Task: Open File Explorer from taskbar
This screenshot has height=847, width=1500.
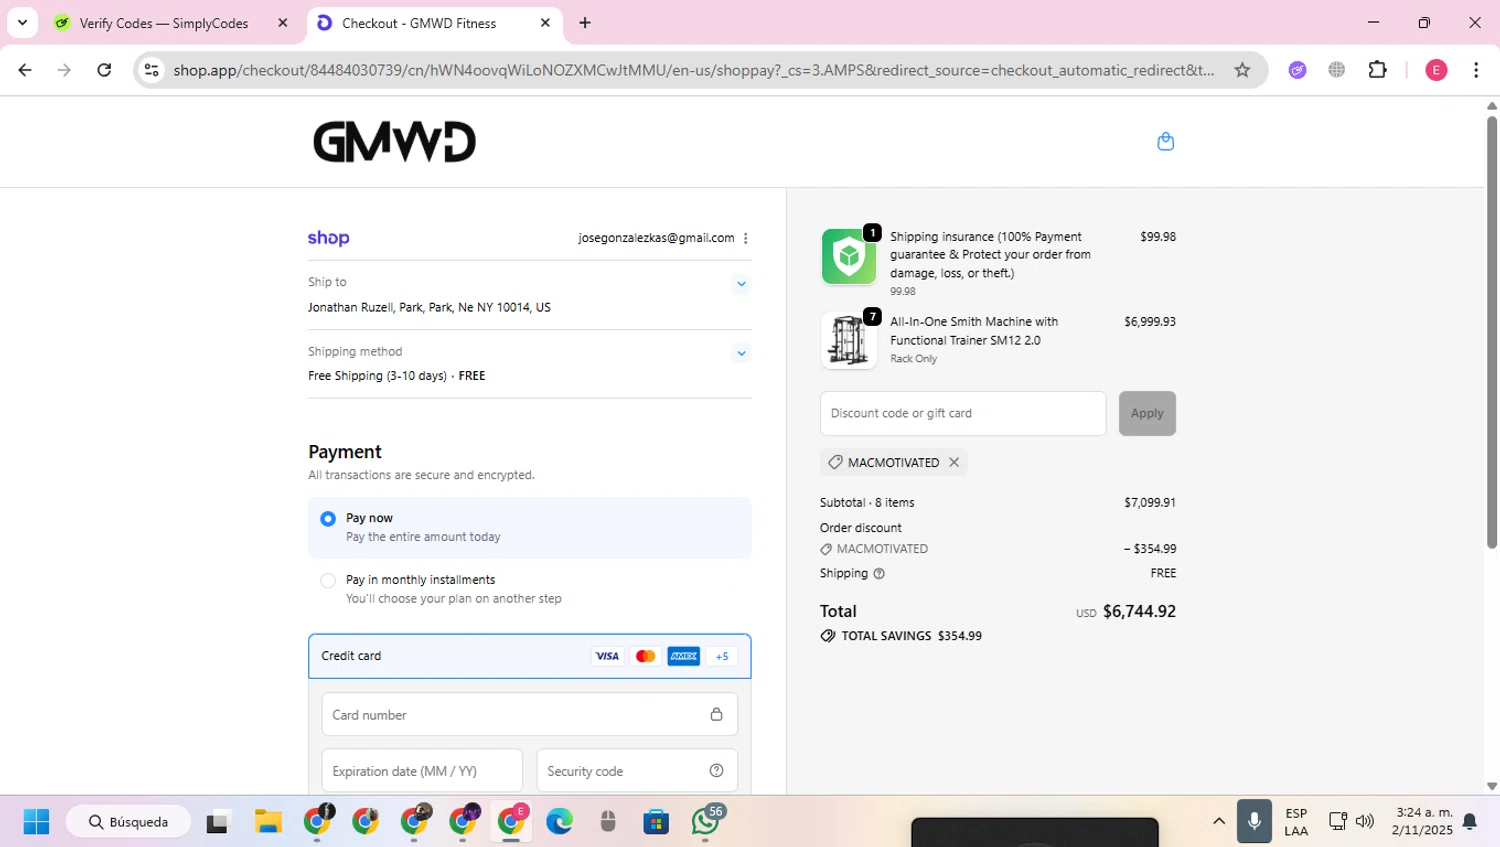Action: tap(268, 822)
